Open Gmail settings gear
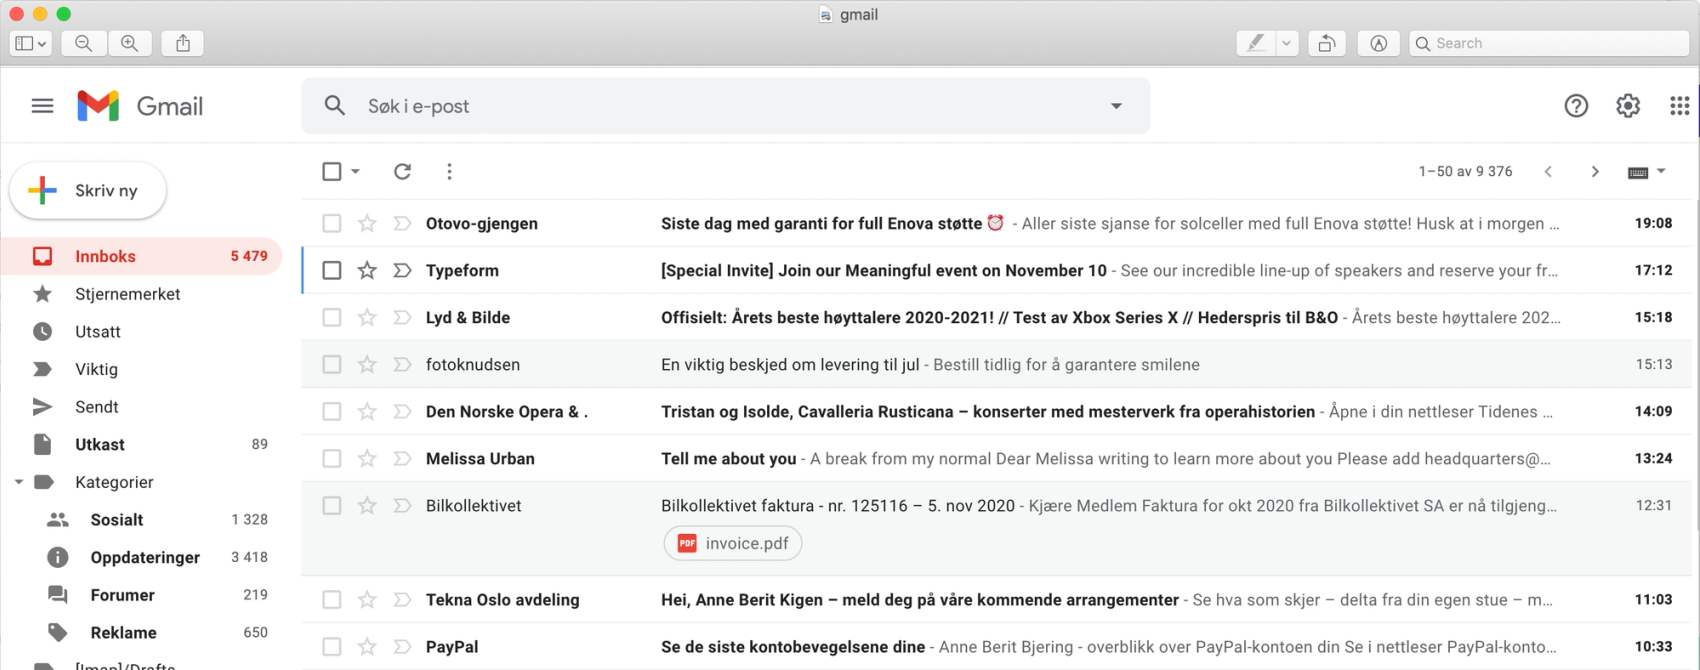1700x670 pixels. tap(1628, 106)
